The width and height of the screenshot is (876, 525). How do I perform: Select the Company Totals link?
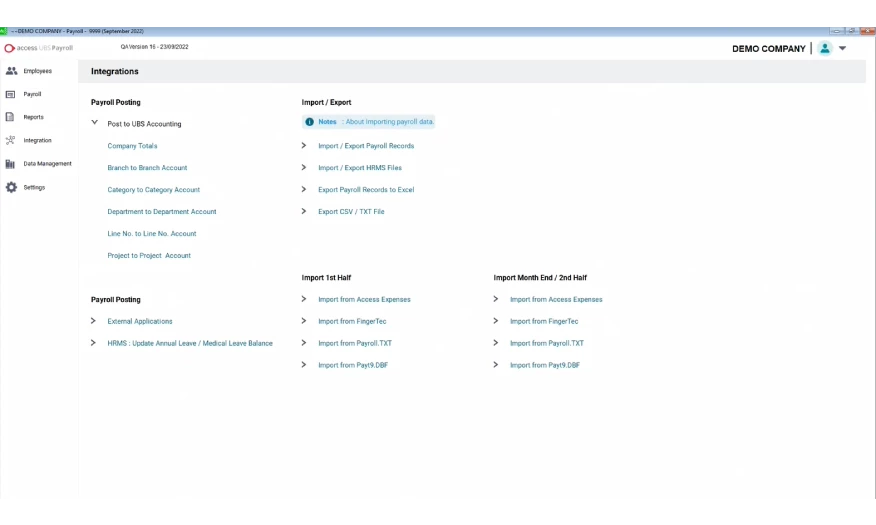click(132, 146)
